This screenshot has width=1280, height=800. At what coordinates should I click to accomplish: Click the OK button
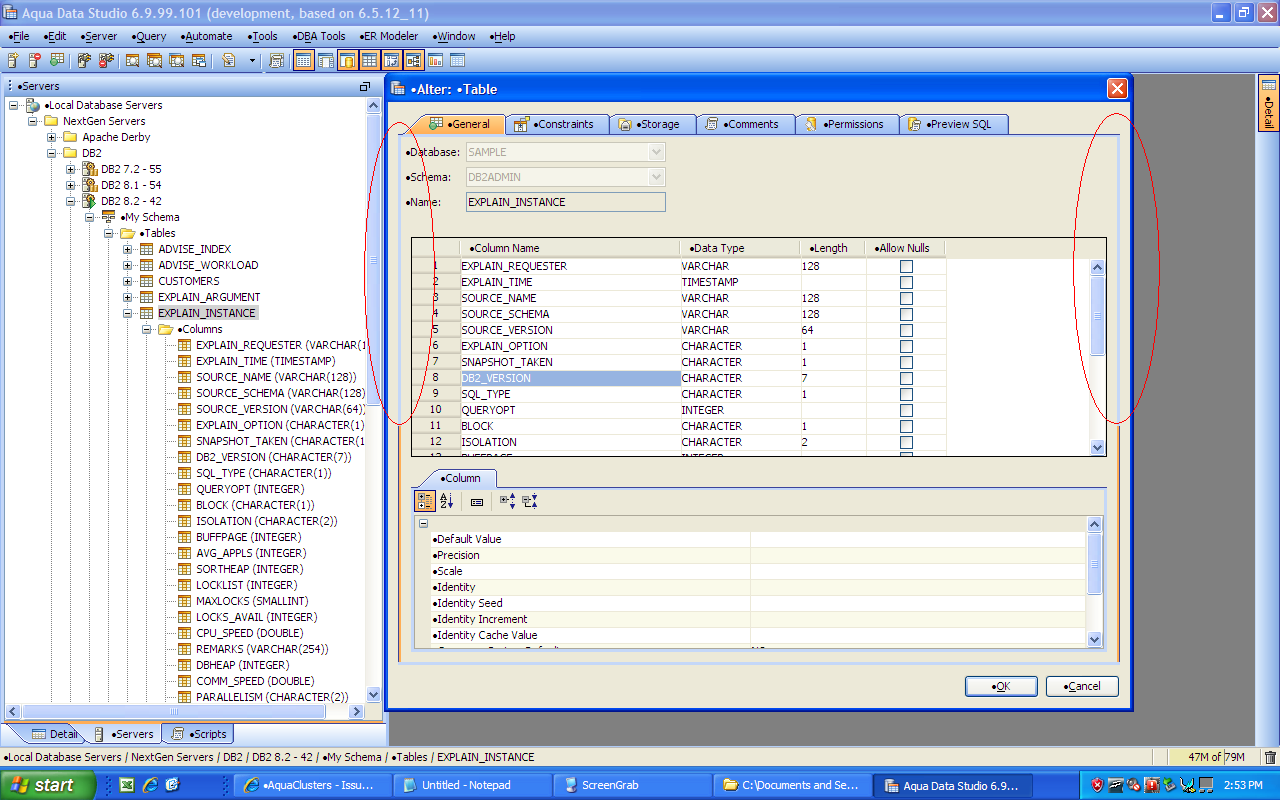coord(1001,686)
